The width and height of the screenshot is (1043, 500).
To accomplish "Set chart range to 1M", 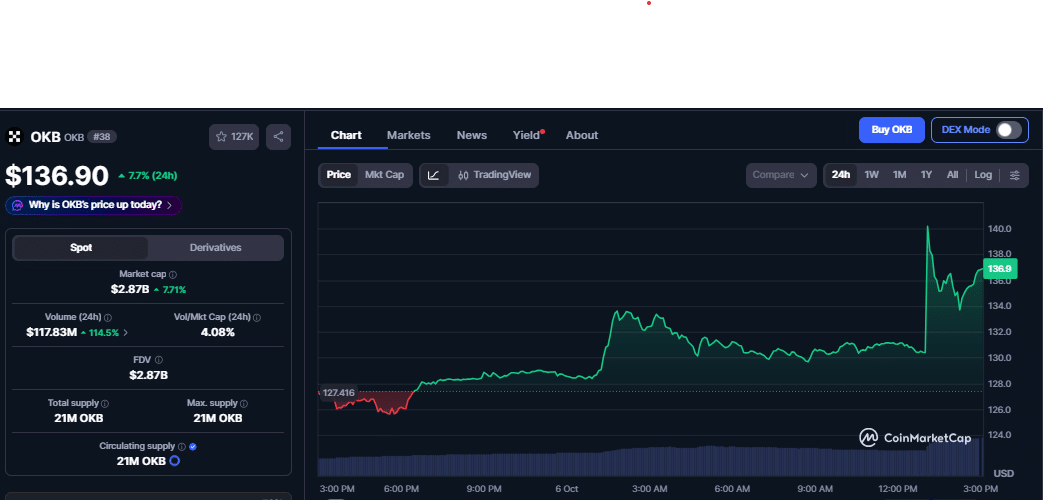I will 899,175.
